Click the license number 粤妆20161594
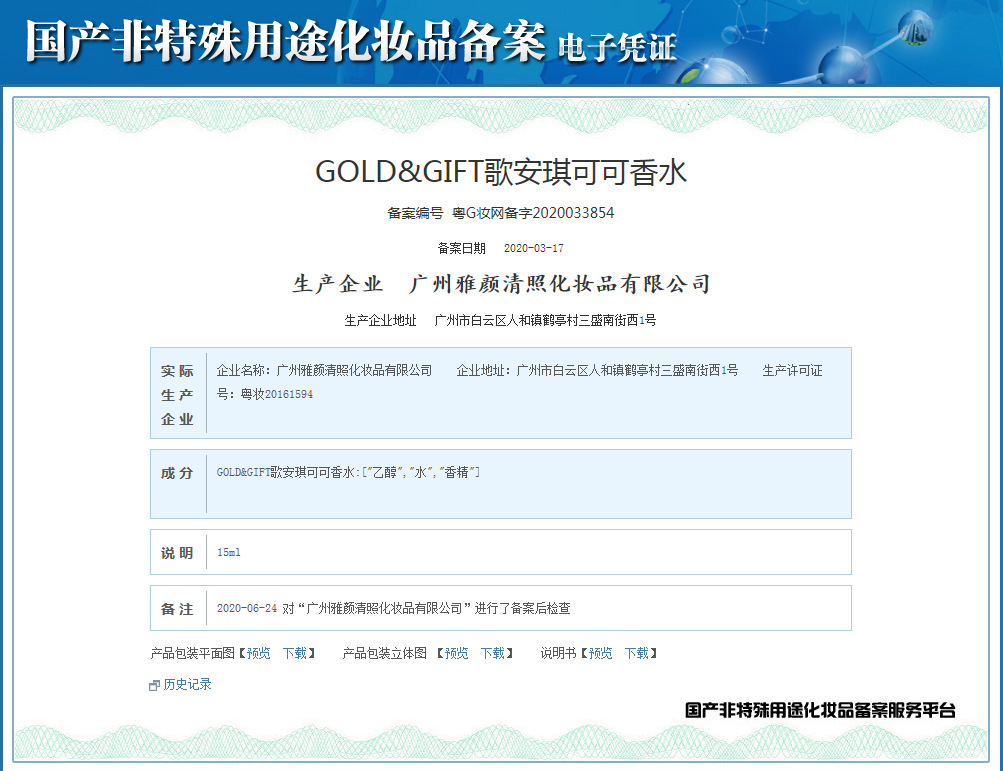 coord(276,394)
